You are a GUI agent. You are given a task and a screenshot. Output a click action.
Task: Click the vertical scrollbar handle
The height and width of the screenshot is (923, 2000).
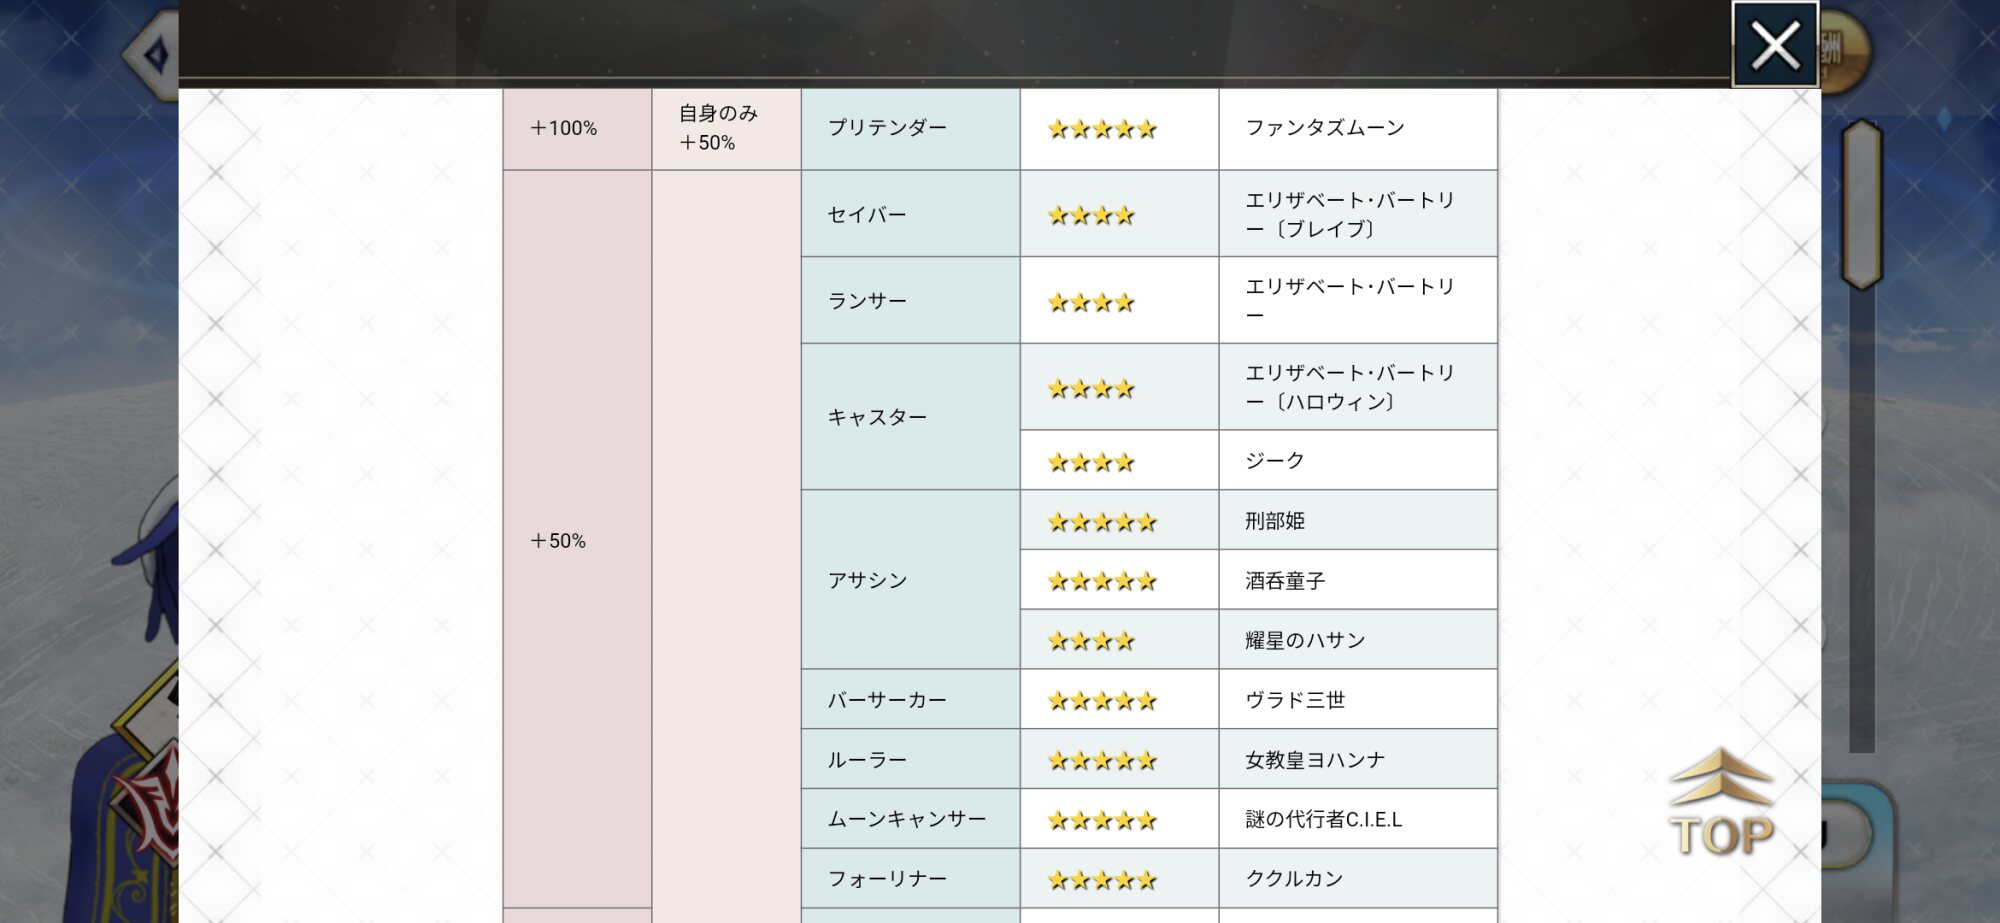(1861, 205)
